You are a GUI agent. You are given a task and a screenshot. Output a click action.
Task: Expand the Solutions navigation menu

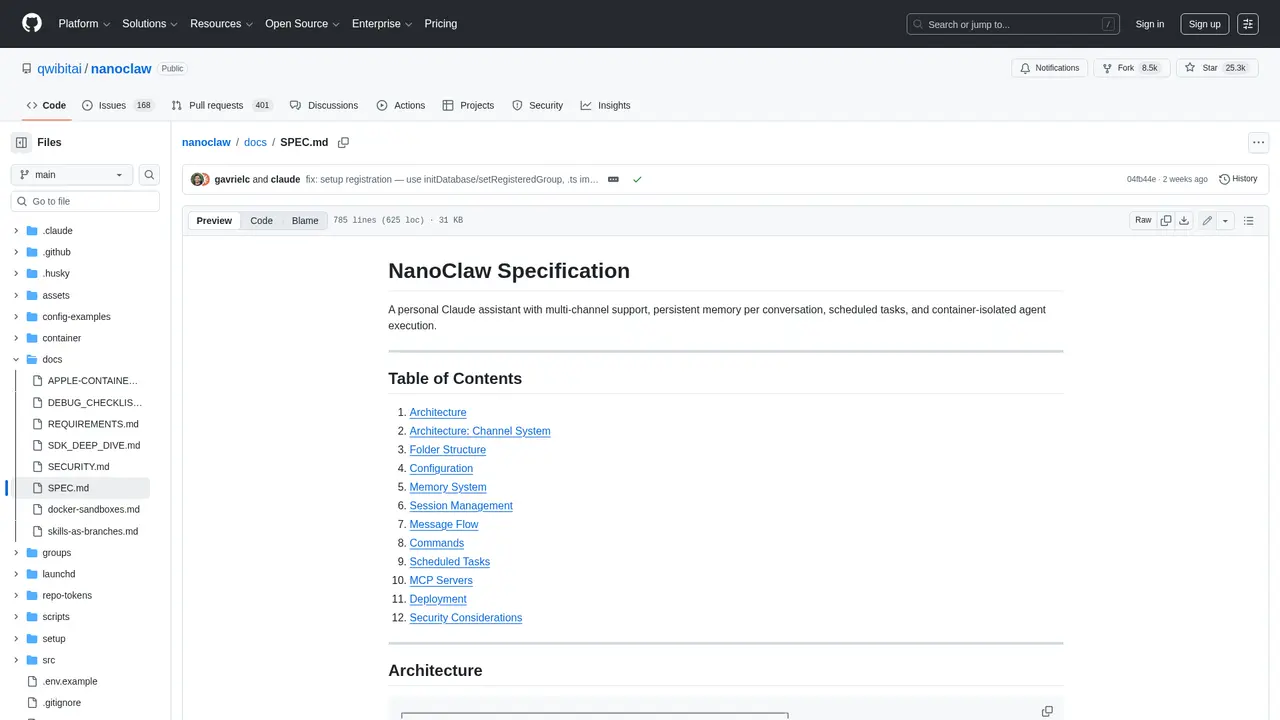pyautogui.click(x=150, y=24)
